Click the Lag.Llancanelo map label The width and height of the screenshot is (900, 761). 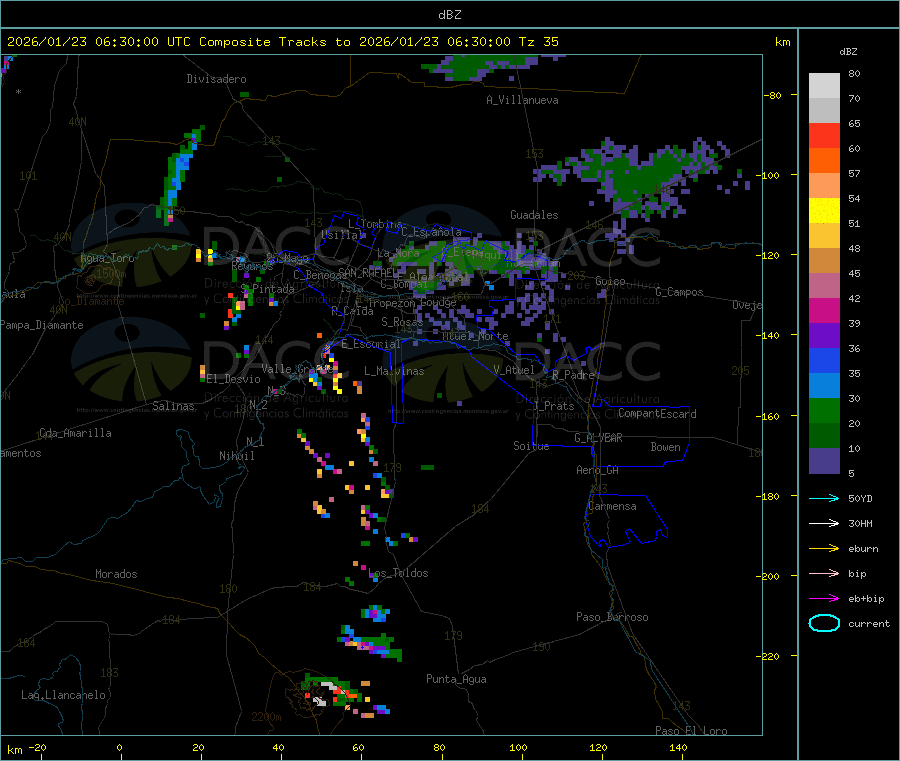(63, 695)
